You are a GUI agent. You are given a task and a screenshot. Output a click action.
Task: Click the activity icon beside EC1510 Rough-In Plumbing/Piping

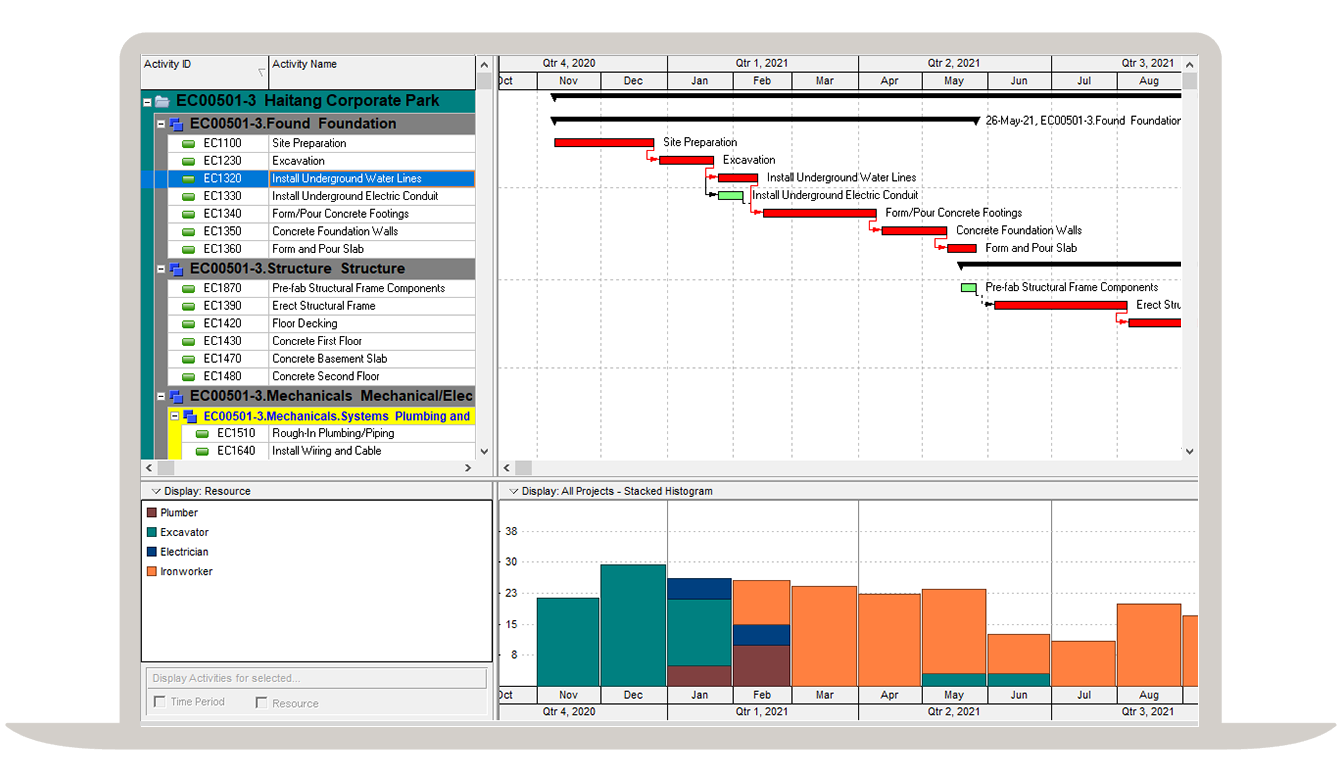[203, 432]
